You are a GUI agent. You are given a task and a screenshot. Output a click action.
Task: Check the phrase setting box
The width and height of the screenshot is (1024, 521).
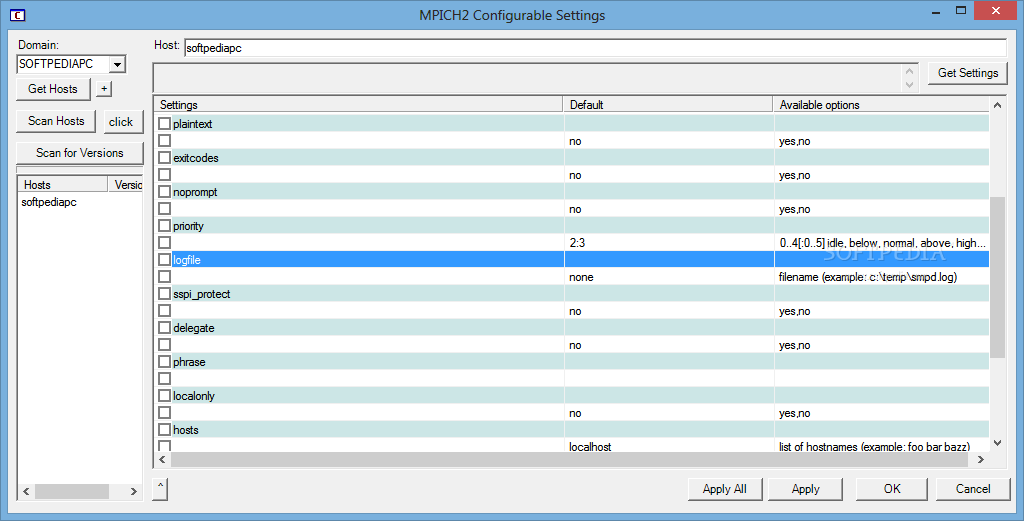[x=165, y=362]
